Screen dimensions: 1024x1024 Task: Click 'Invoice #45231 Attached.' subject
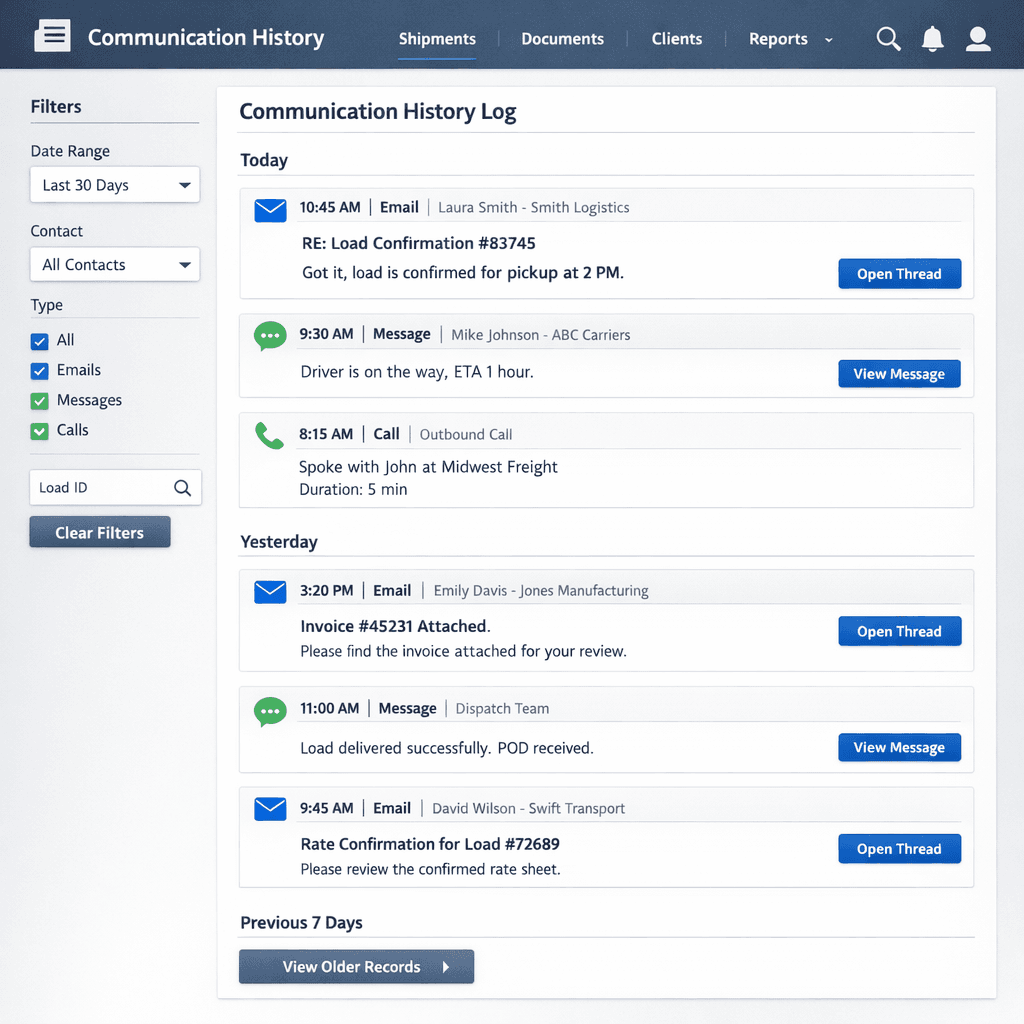tap(396, 626)
